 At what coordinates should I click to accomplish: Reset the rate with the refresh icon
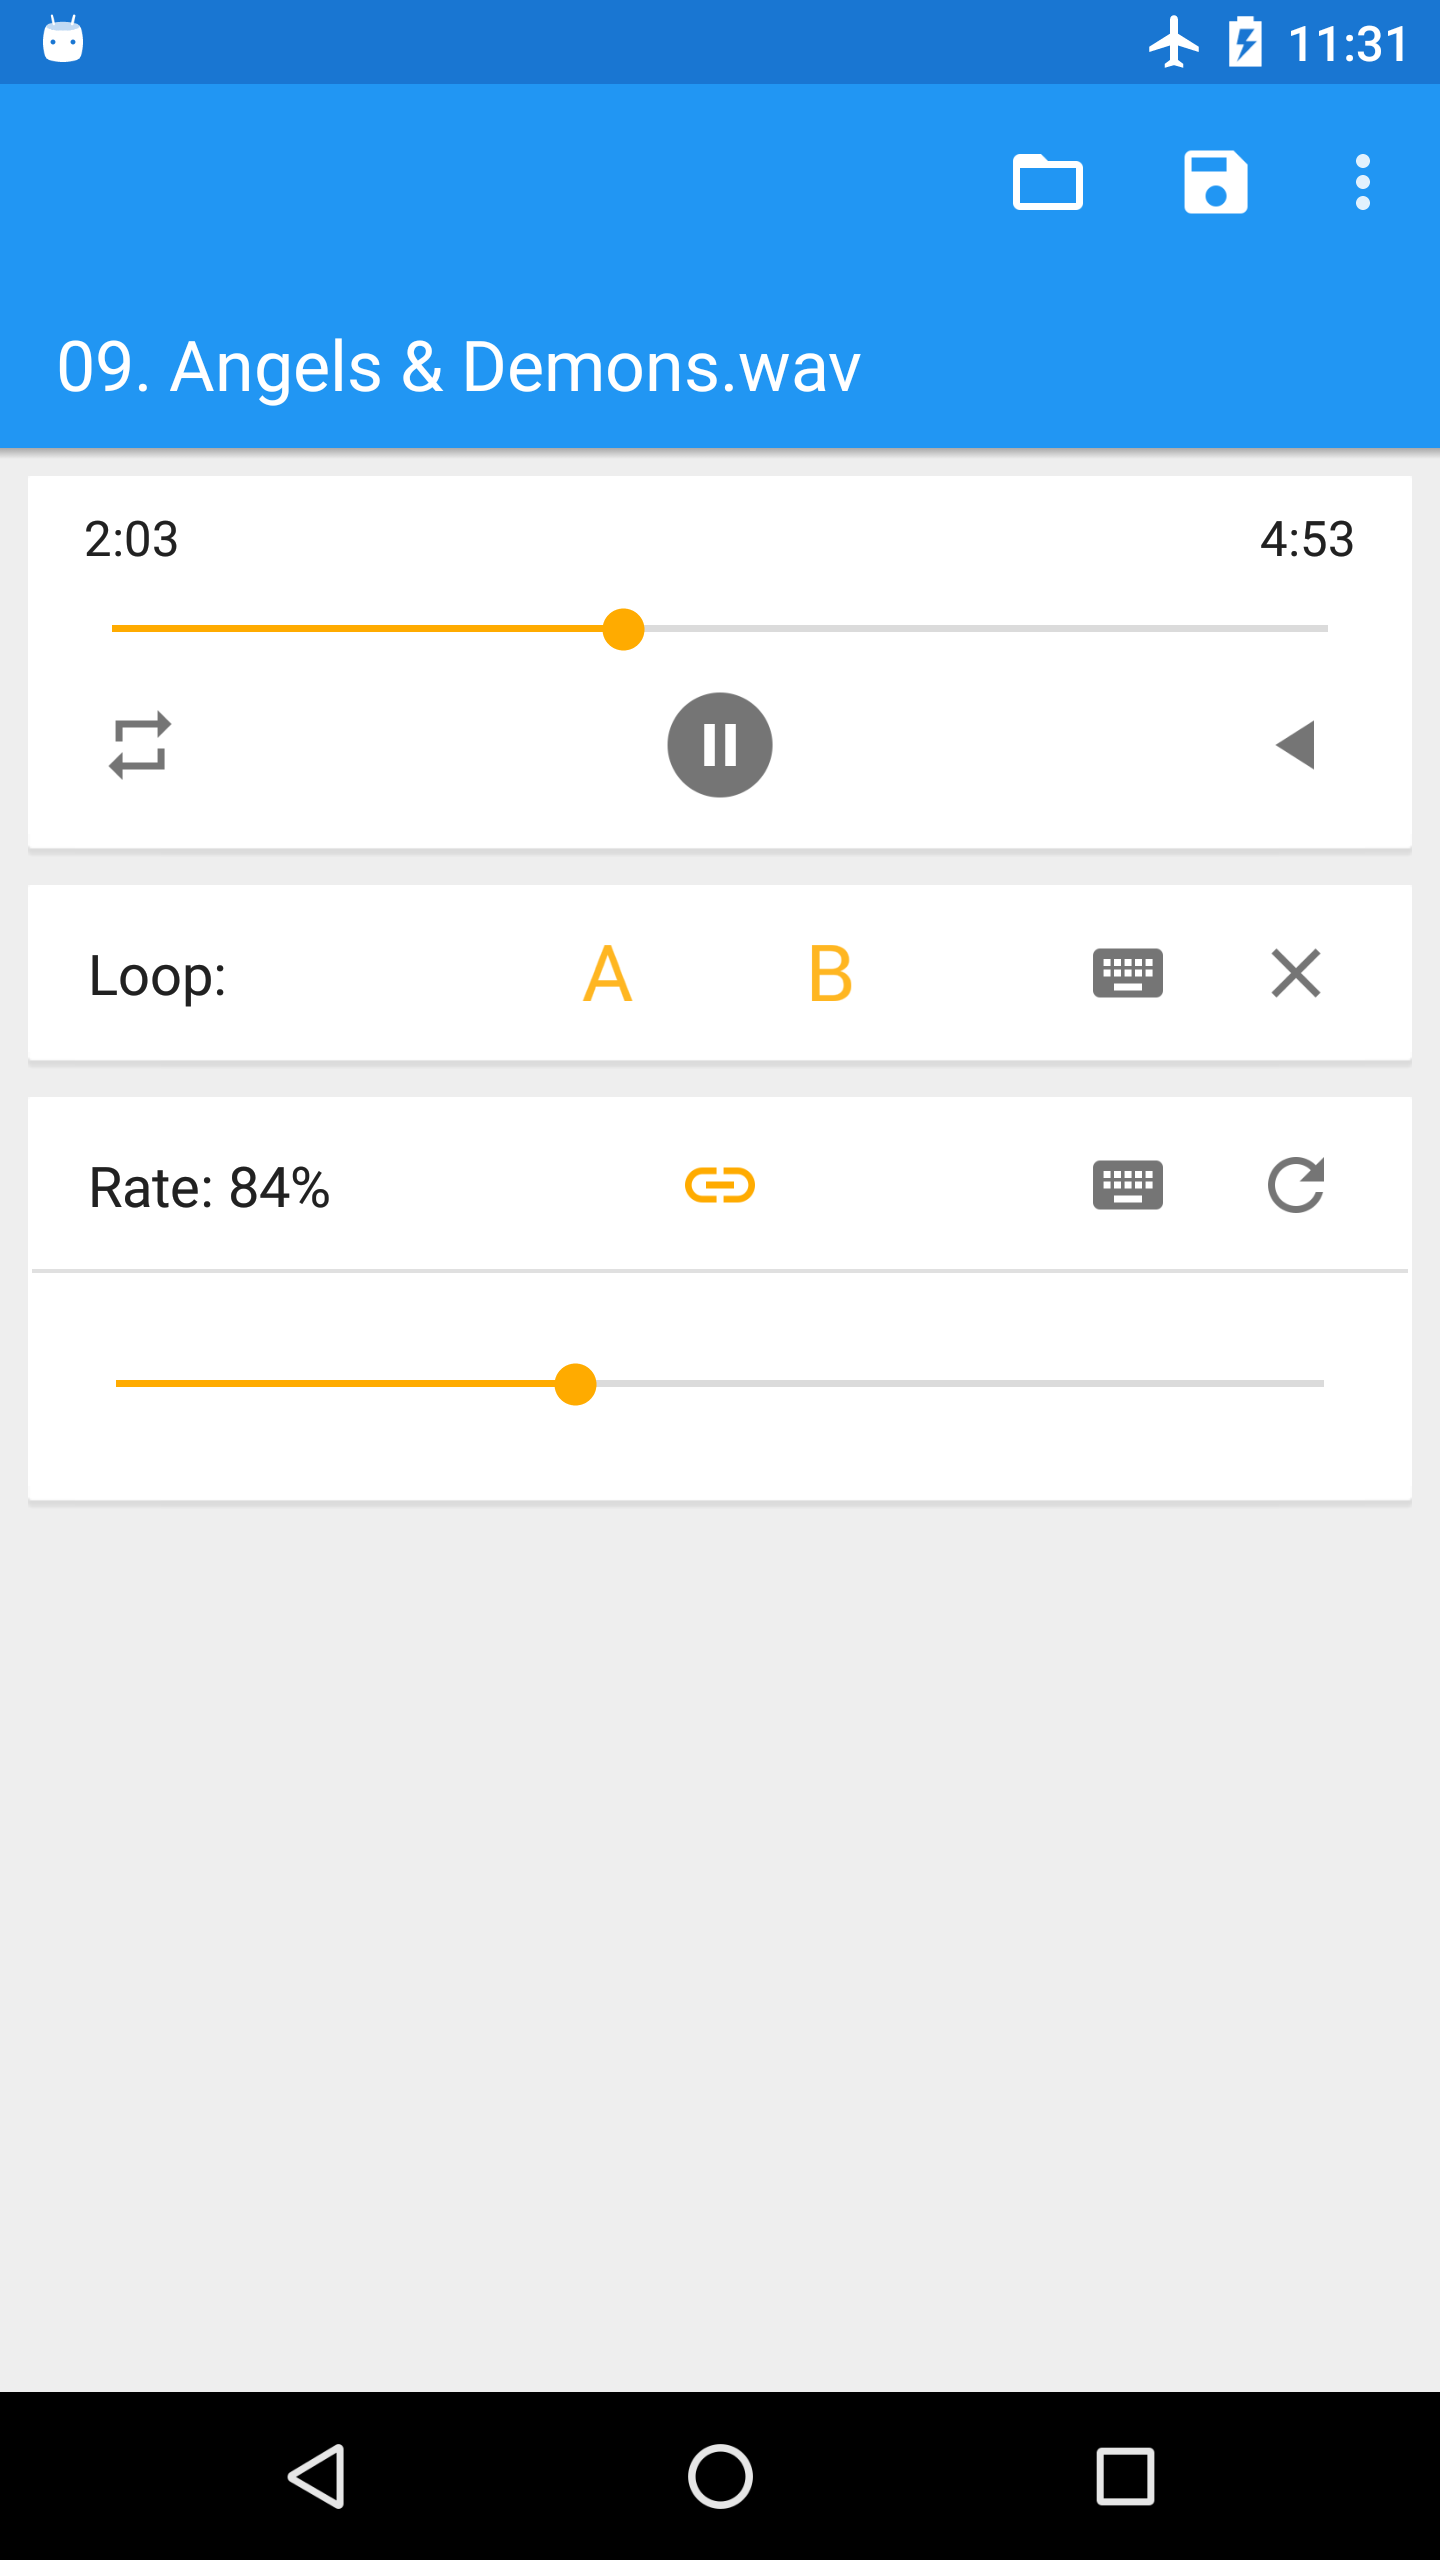(1296, 1185)
